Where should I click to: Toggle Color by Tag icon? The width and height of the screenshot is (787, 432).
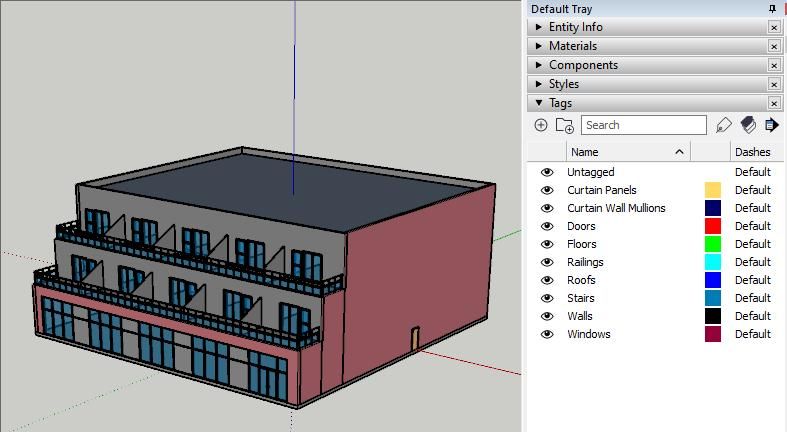tap(748, 125)
